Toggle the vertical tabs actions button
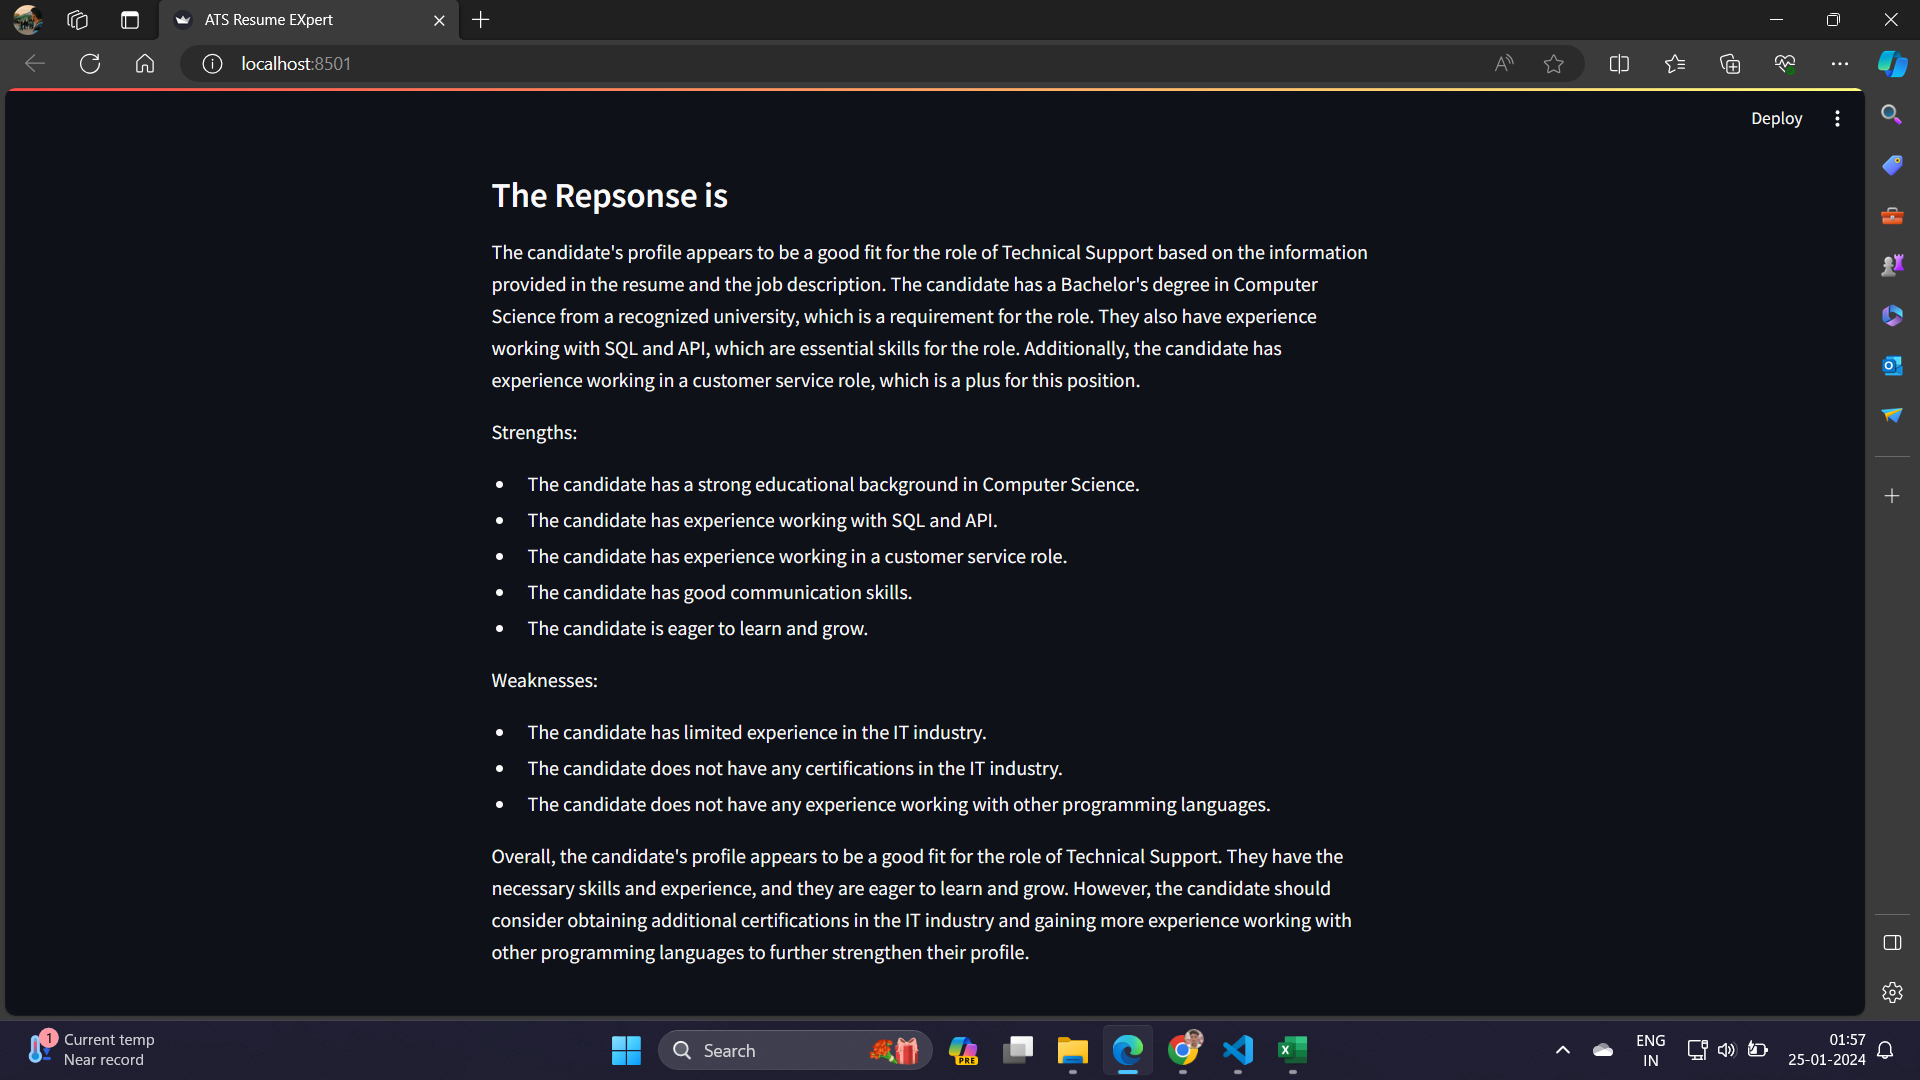 129,20
